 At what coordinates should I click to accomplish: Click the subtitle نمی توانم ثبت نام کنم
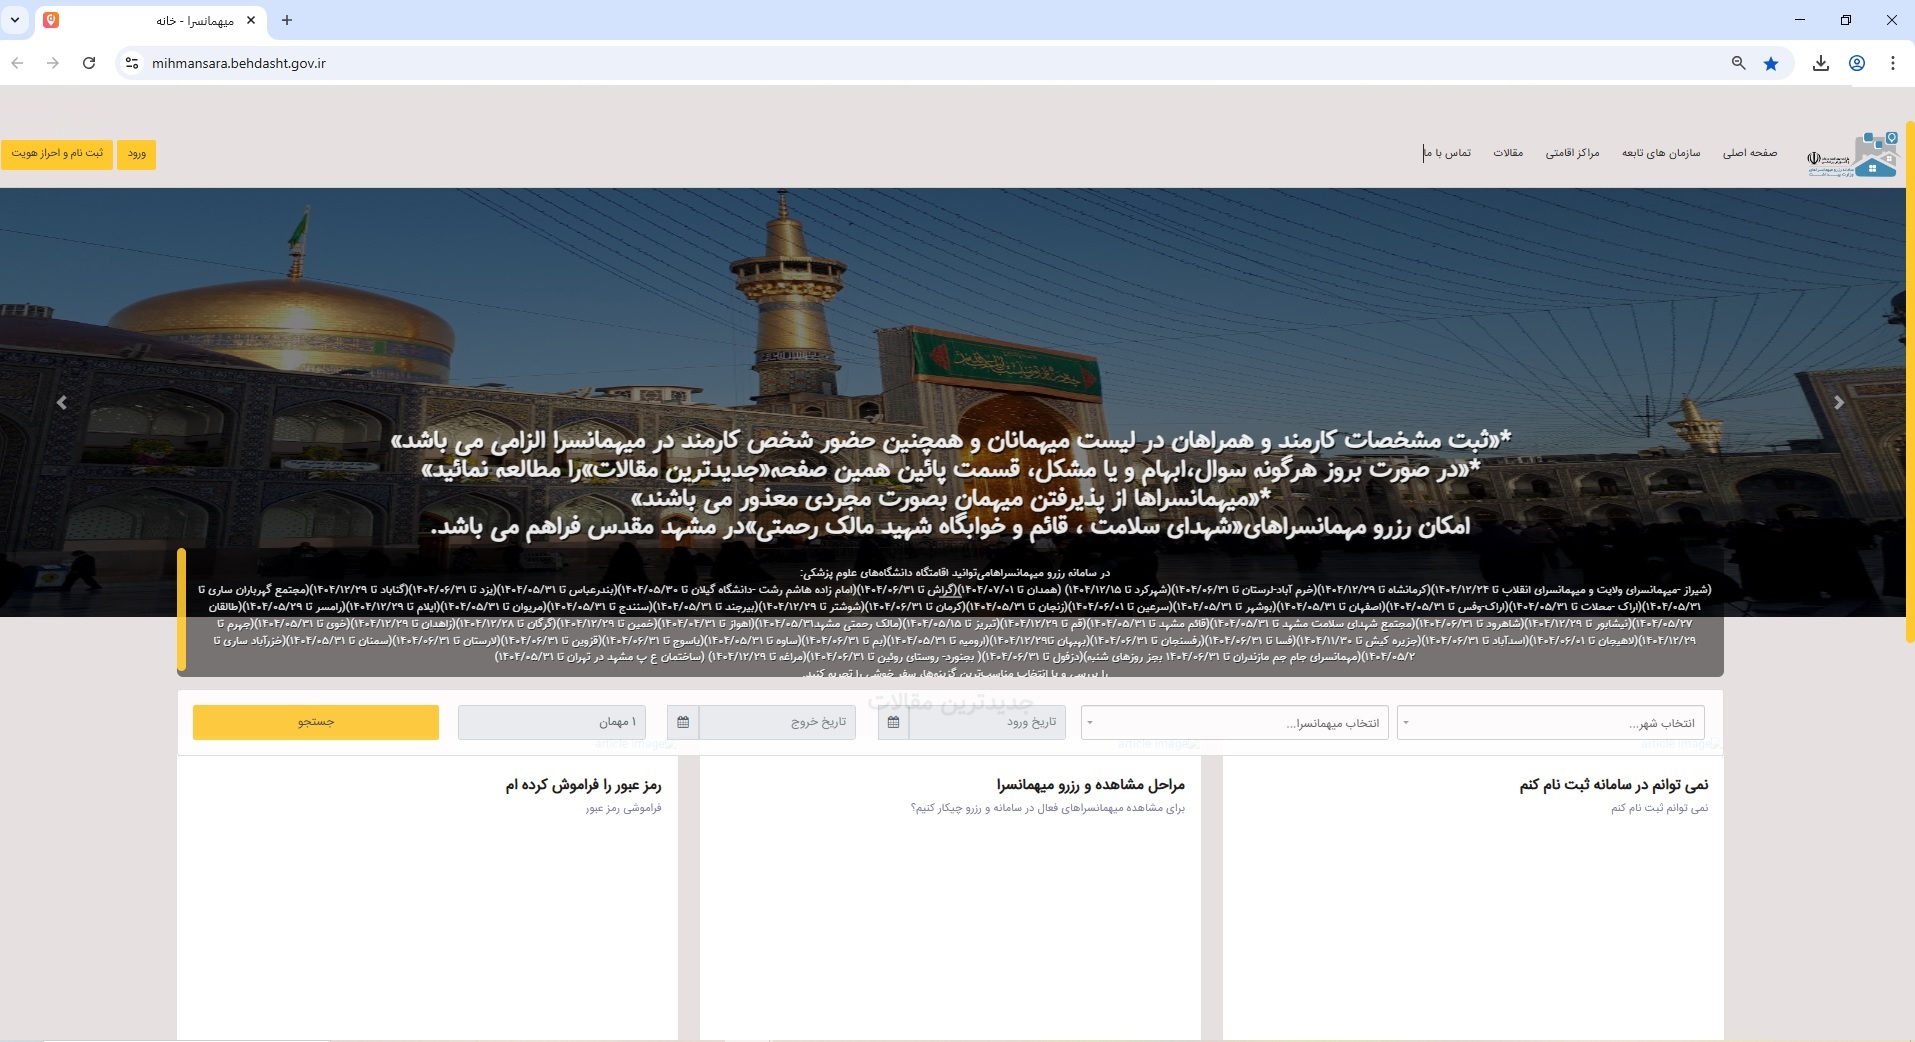(x=1659, y=808)
